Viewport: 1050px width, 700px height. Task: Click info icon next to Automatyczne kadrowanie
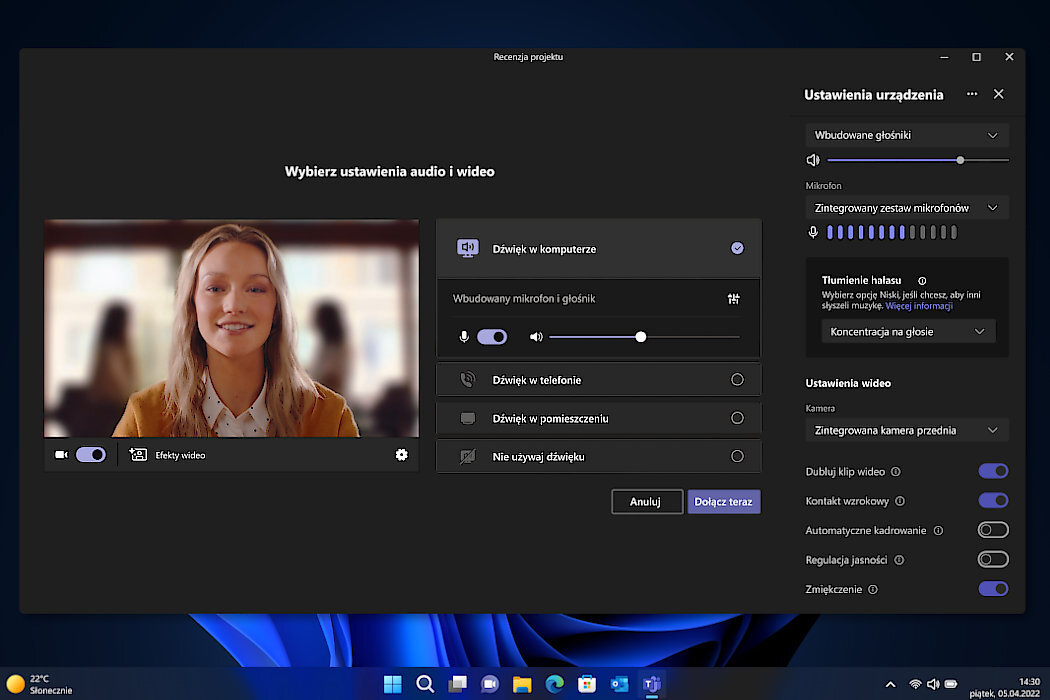(x=938, y=530)
